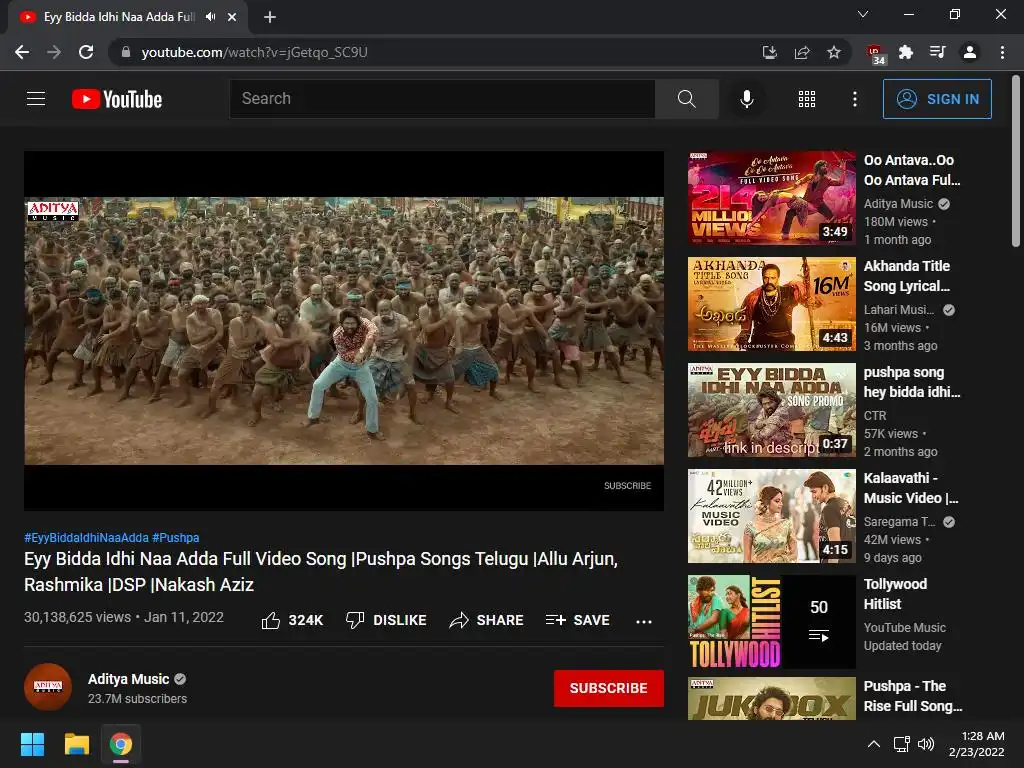Viewport: 1024px width, 768px height.
Task: Open Chrome profile avatar icon
Action: (x=970, y=52)
